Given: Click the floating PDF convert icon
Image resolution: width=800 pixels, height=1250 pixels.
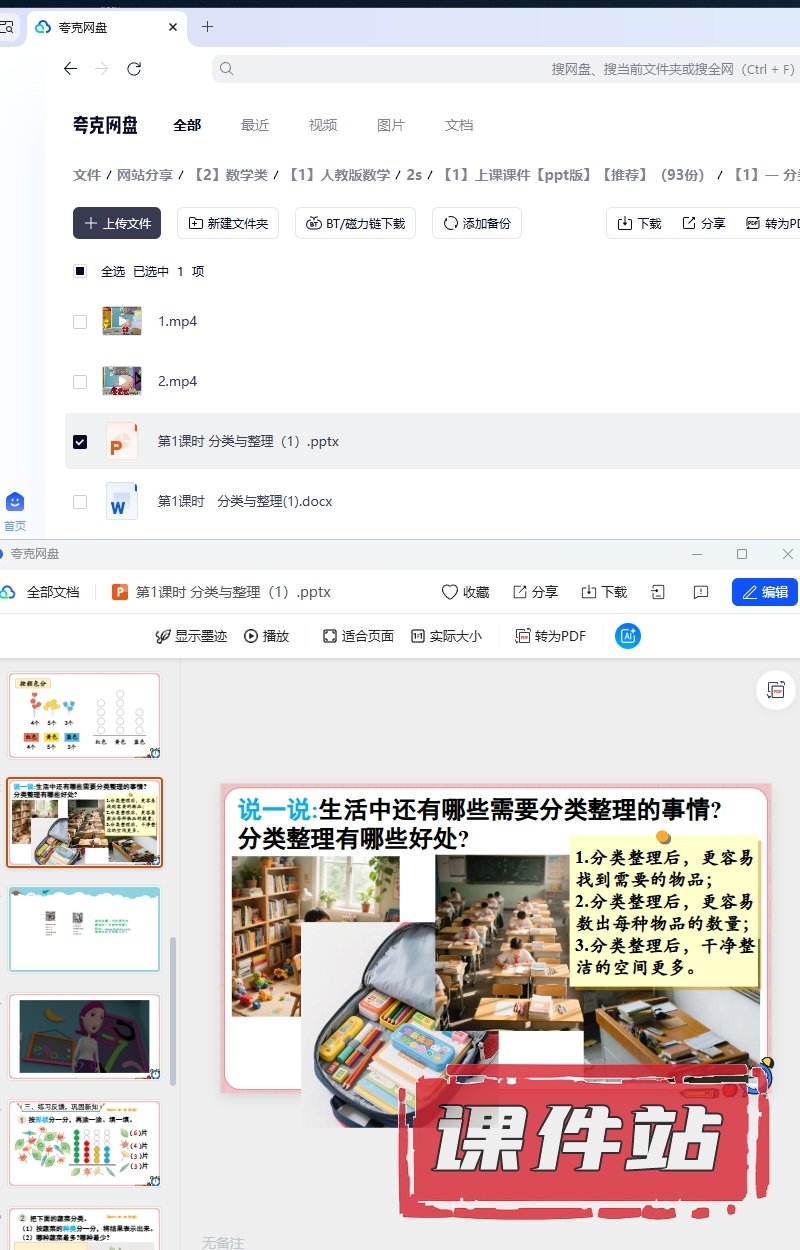Looking at the screenshot, I should pyautogui.click(x=775, y=690).
